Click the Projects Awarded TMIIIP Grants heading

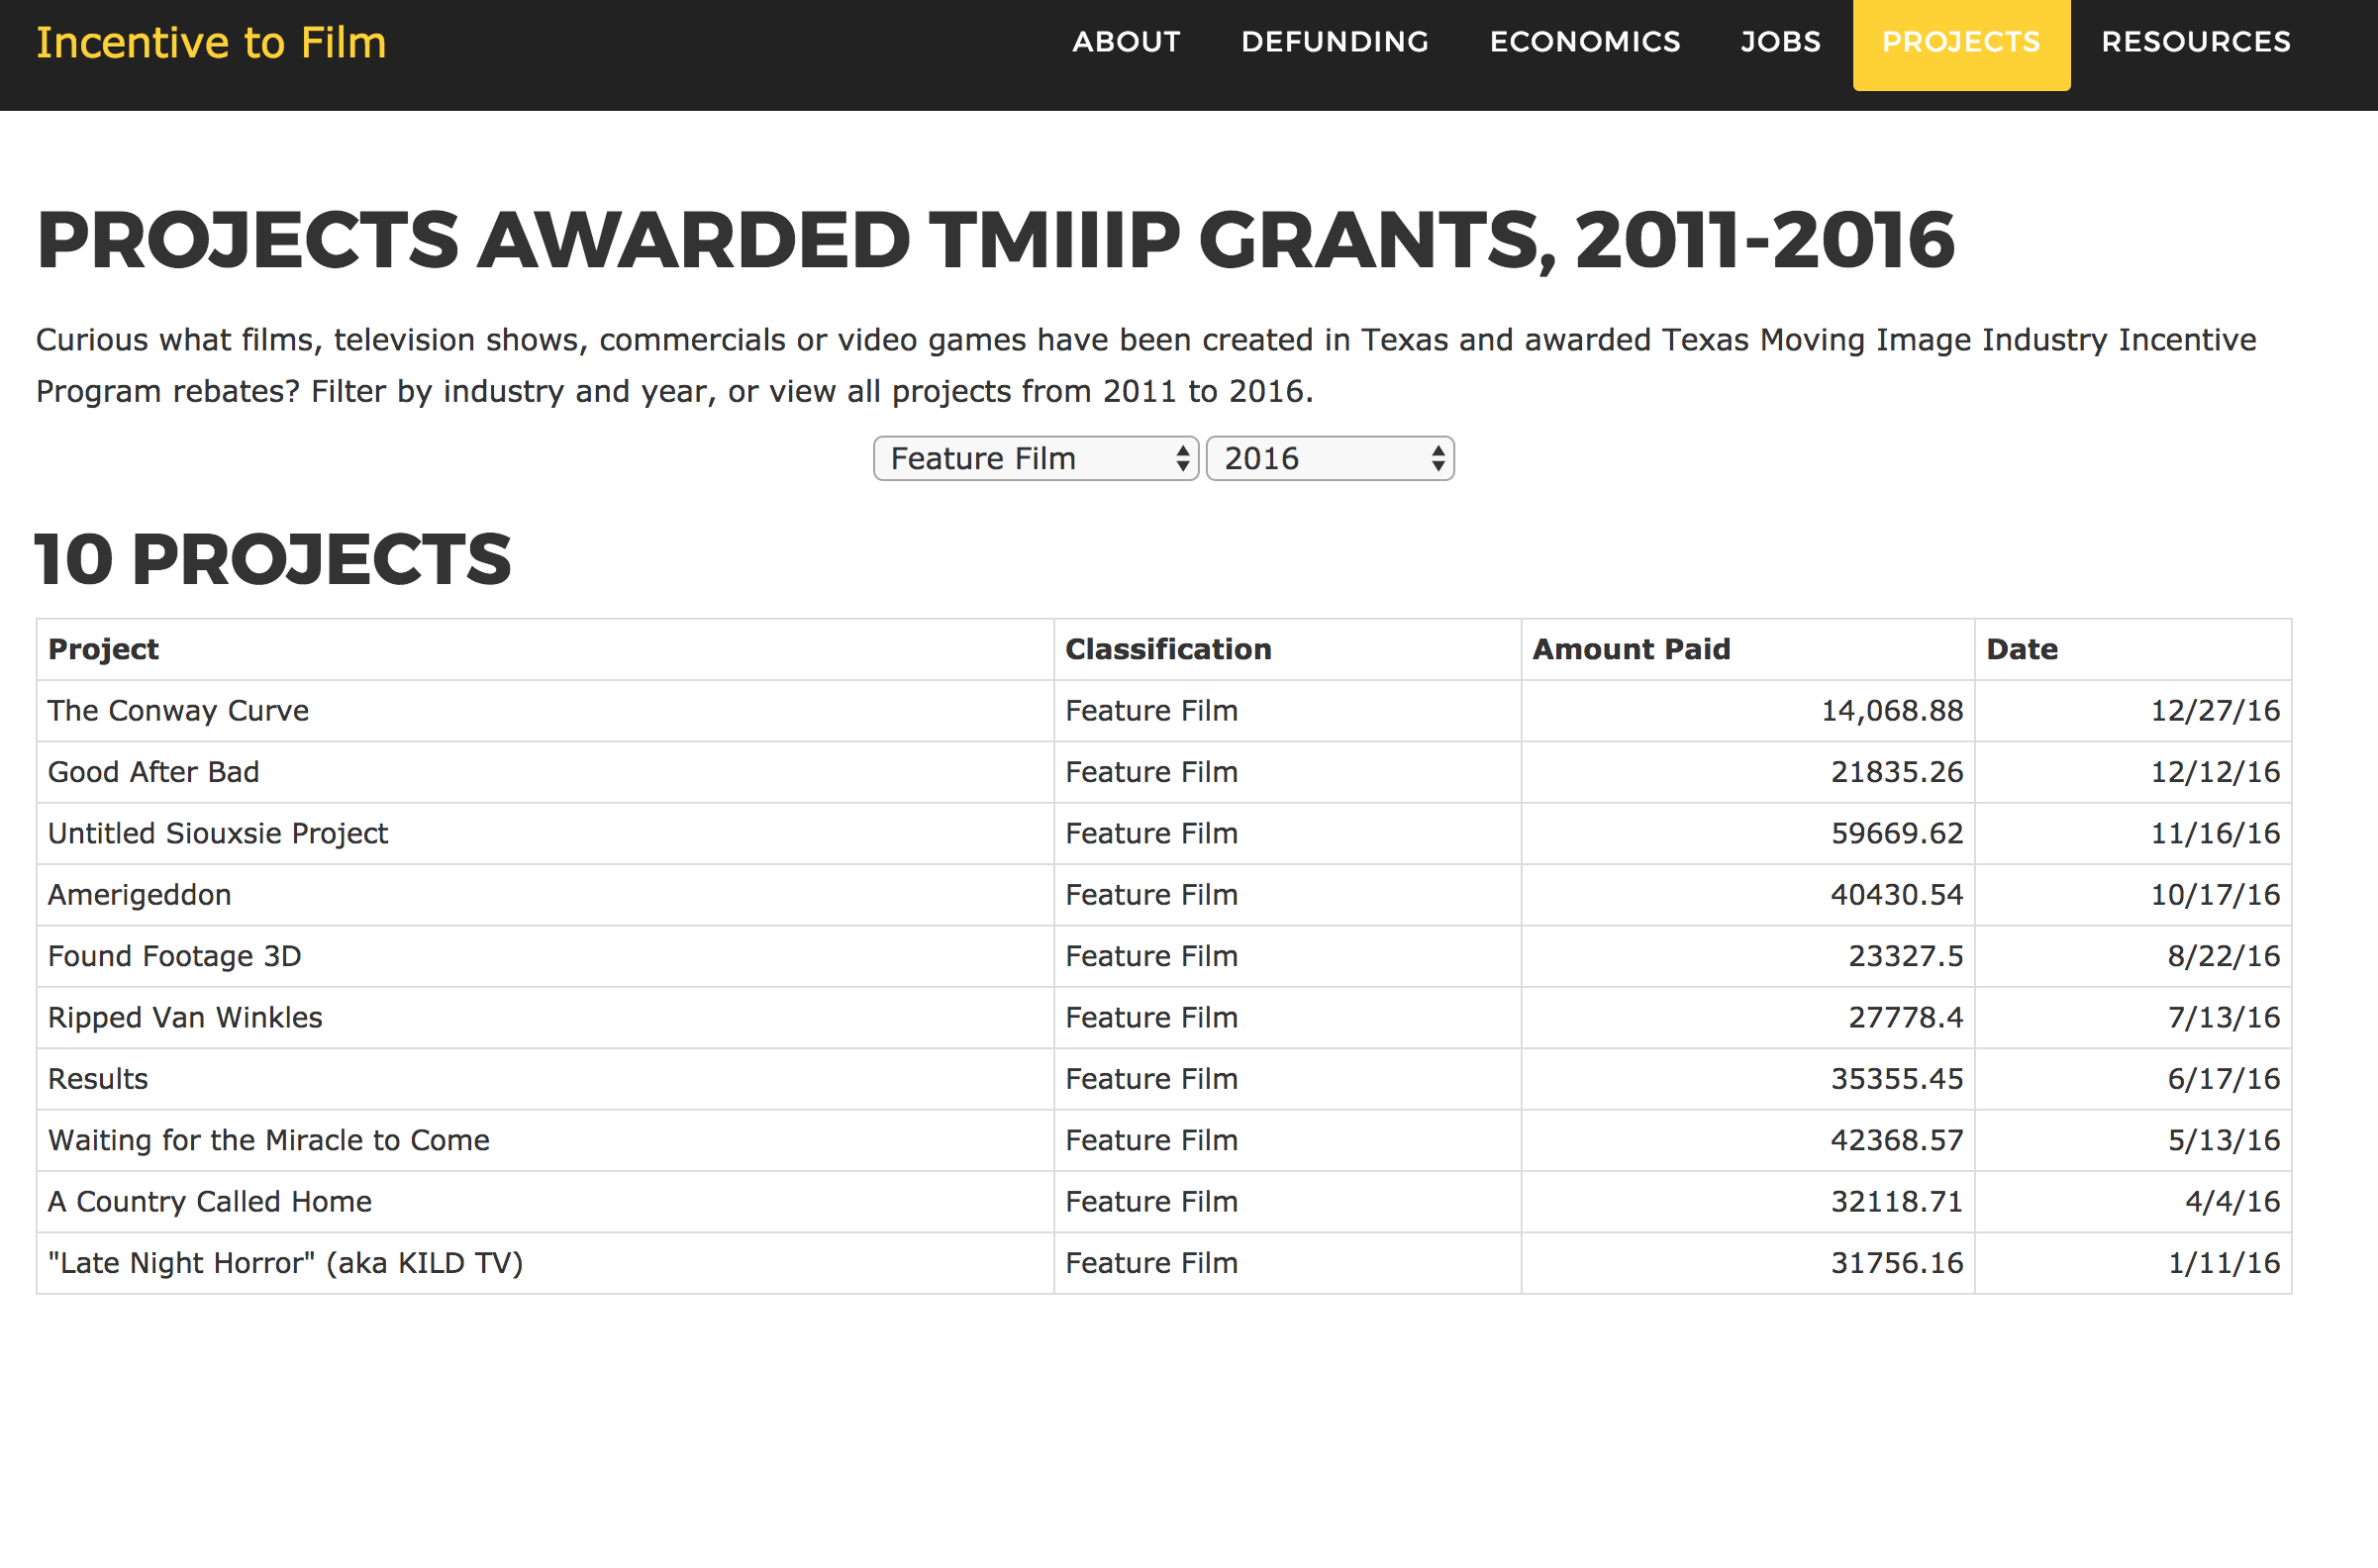click(995, 241)
